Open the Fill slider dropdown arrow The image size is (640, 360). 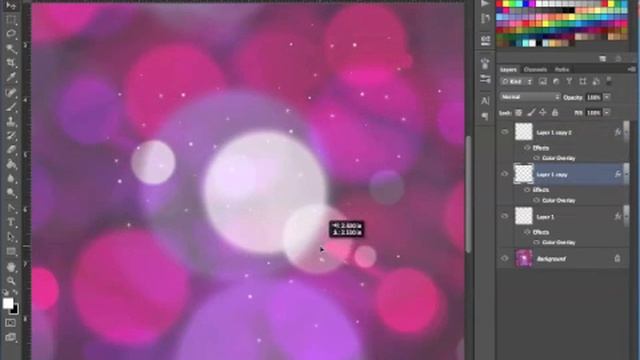(x=607, y=113)
